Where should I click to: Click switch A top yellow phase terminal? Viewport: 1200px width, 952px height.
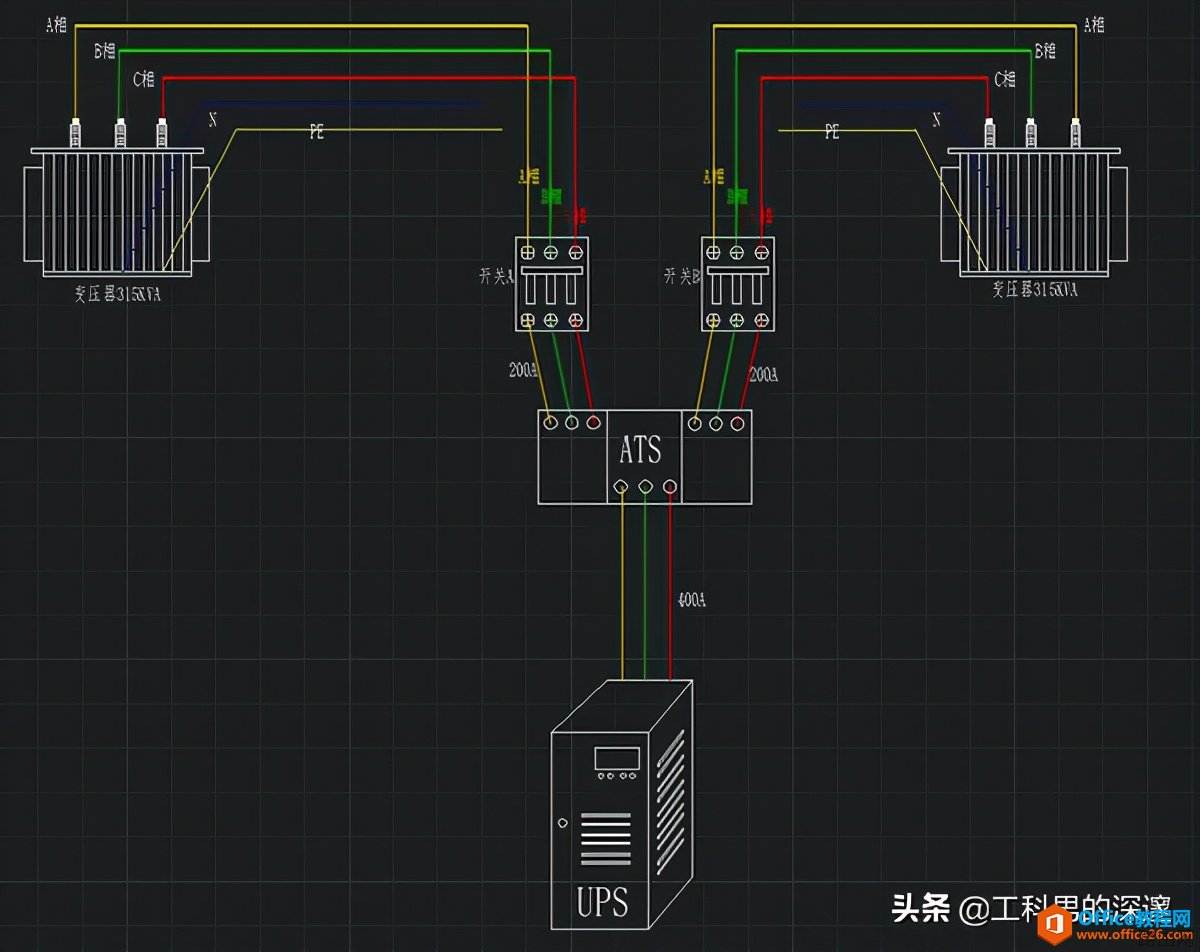coord(527,253)
